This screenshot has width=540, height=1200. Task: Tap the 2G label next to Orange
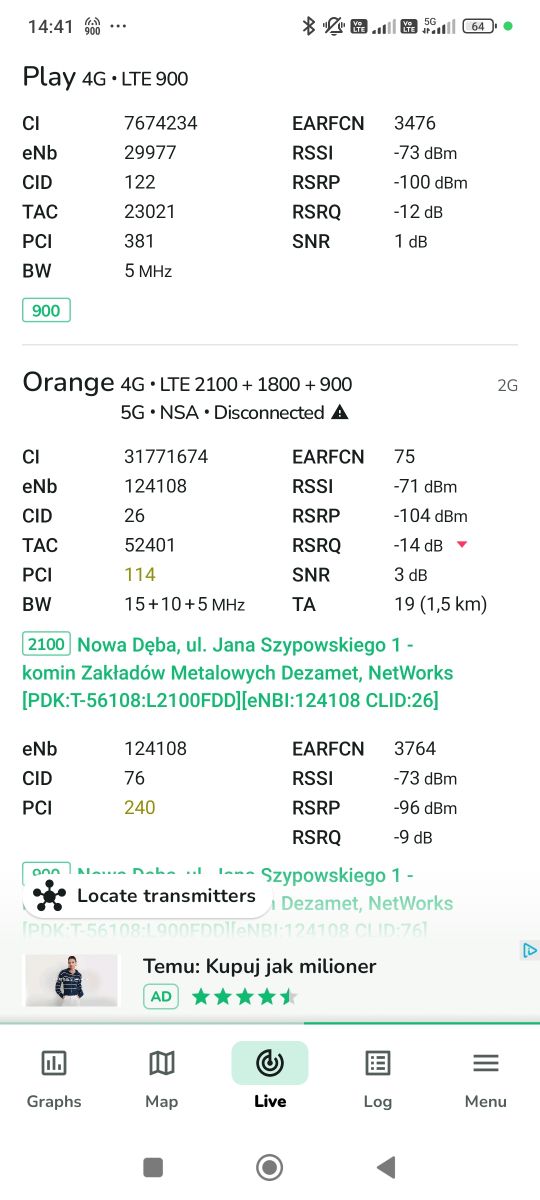507,386
